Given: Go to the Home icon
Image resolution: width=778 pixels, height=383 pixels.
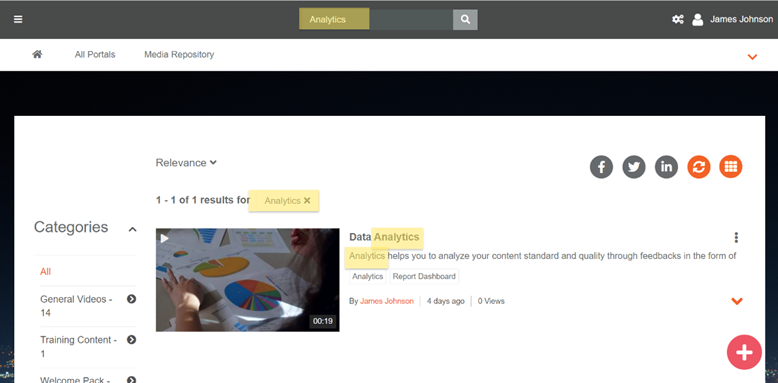Looking at the screenshot, I should 37,54.
